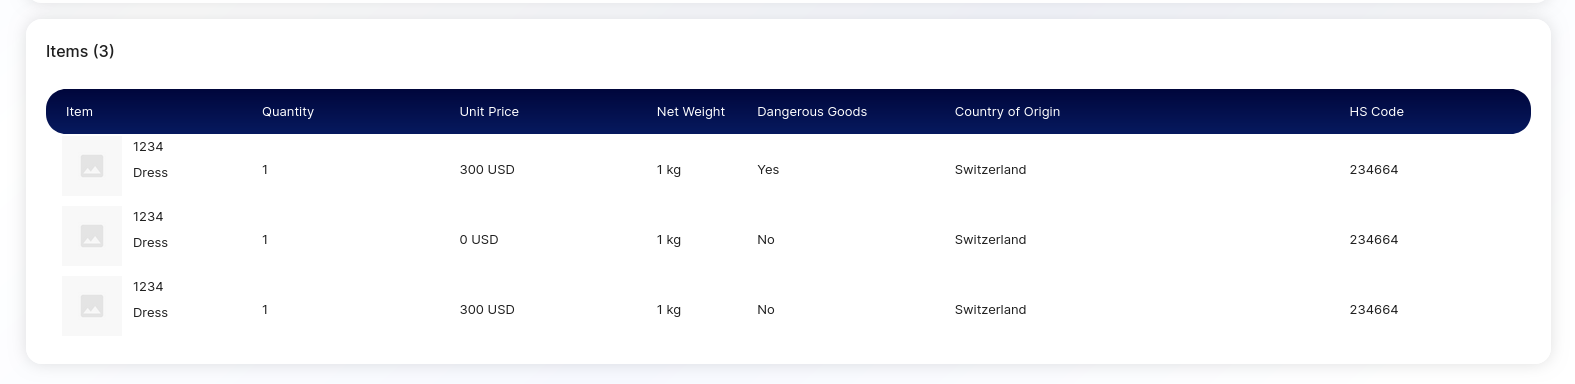Click the Items (3) section title
The width and height of the screenshot is (1575, 384).
pyautogui.click(x=80, y=51)
